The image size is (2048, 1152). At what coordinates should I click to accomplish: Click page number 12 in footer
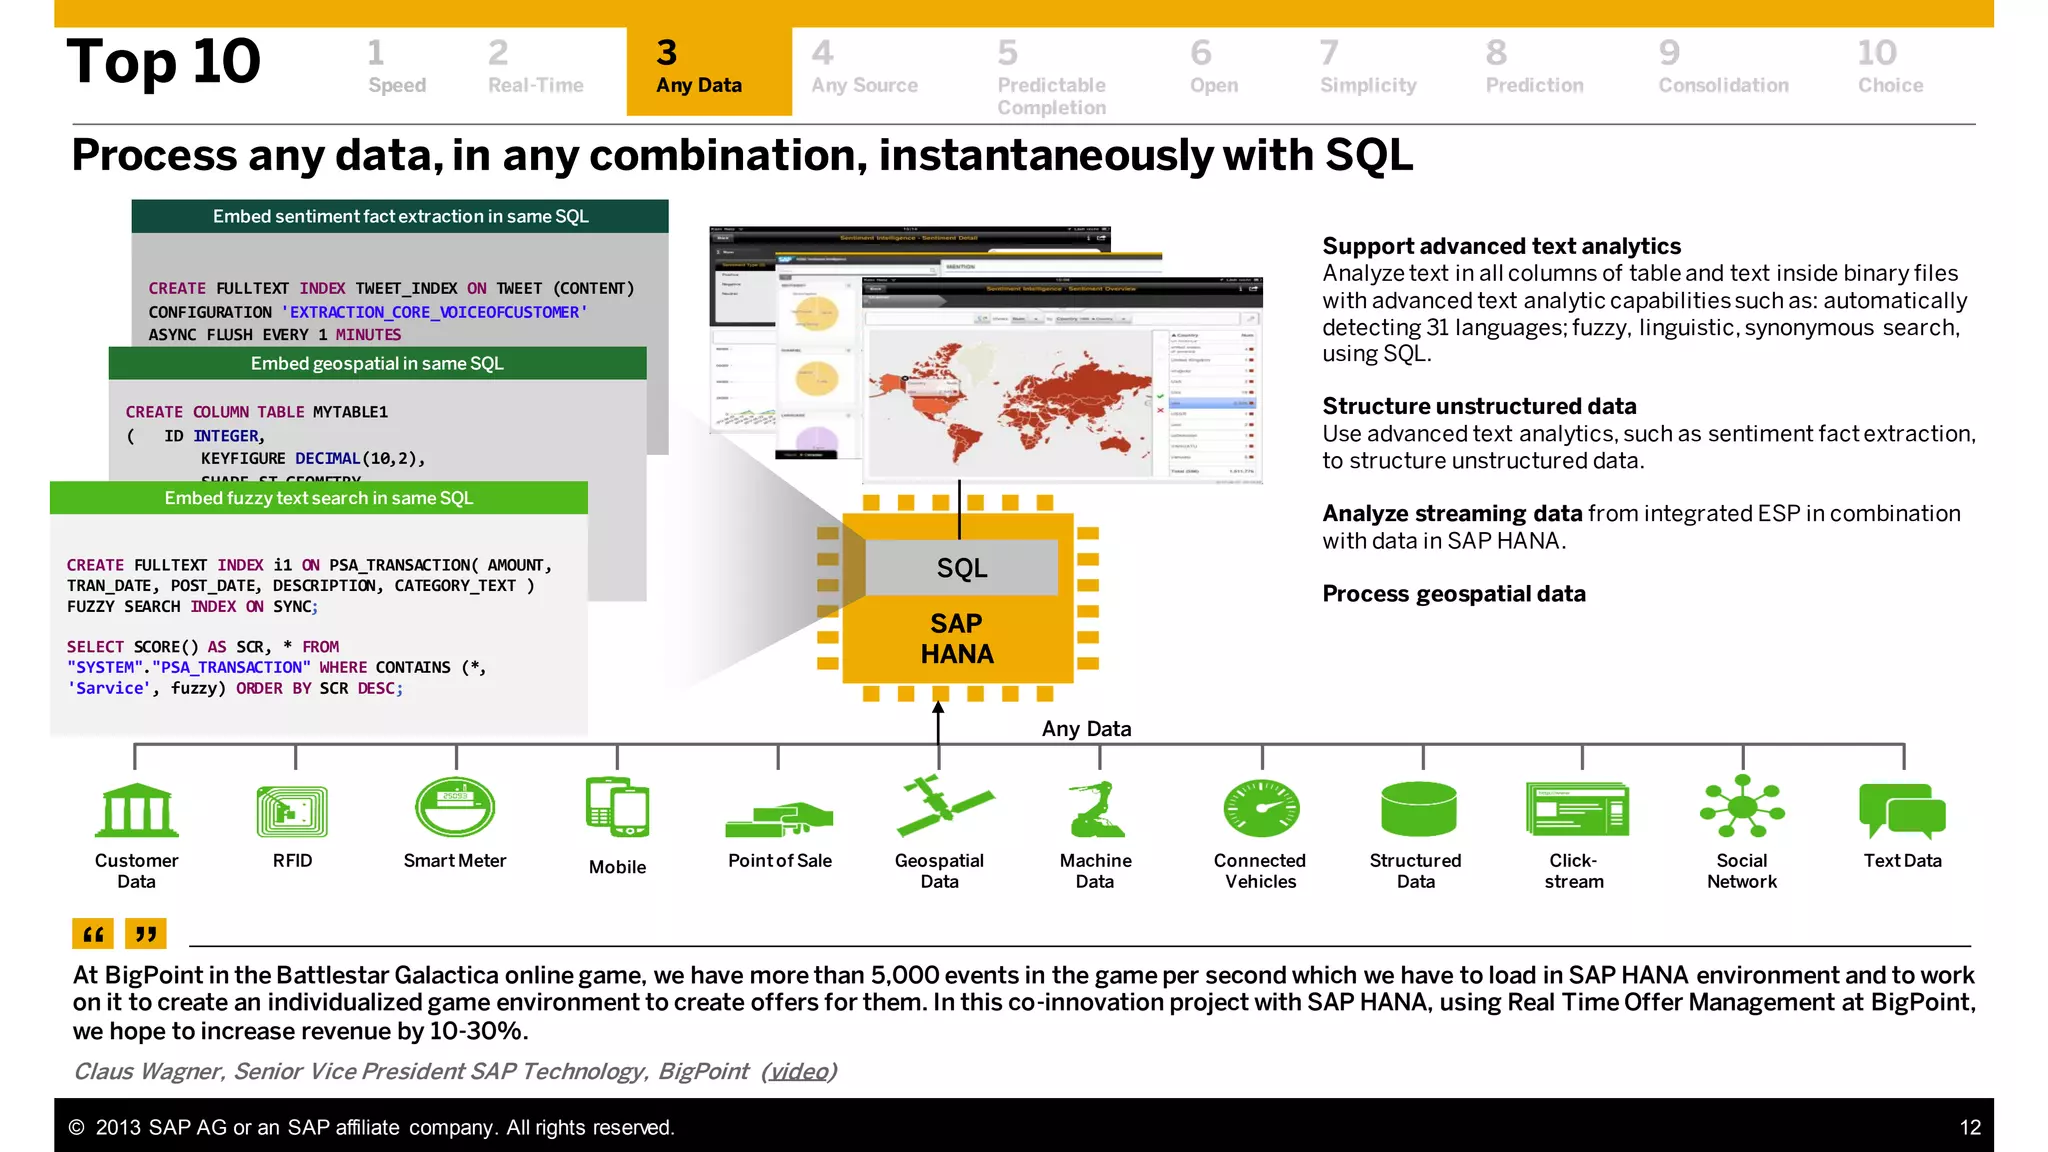pyautogui.click(x=1970, y=1128)
